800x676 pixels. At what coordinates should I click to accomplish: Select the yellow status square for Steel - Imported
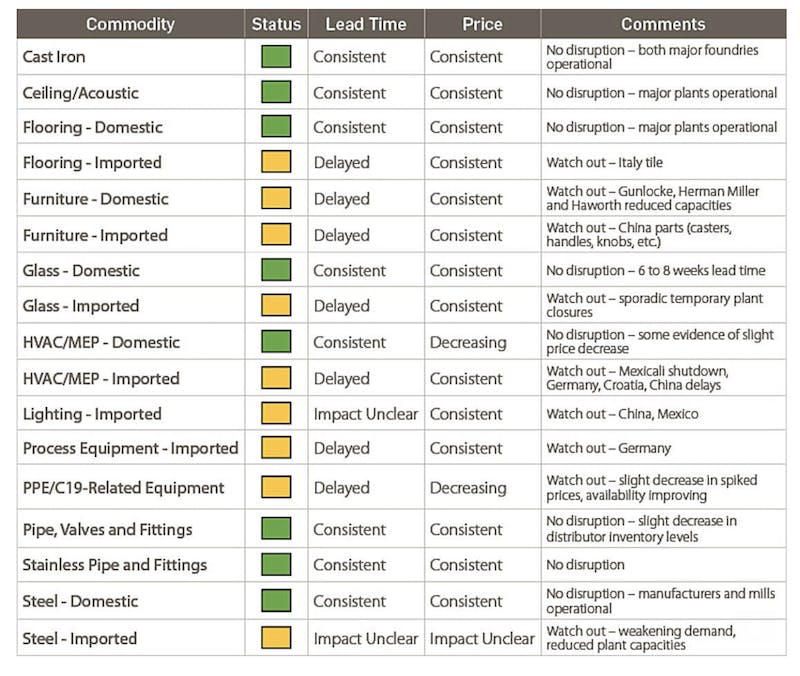(275, 638)
